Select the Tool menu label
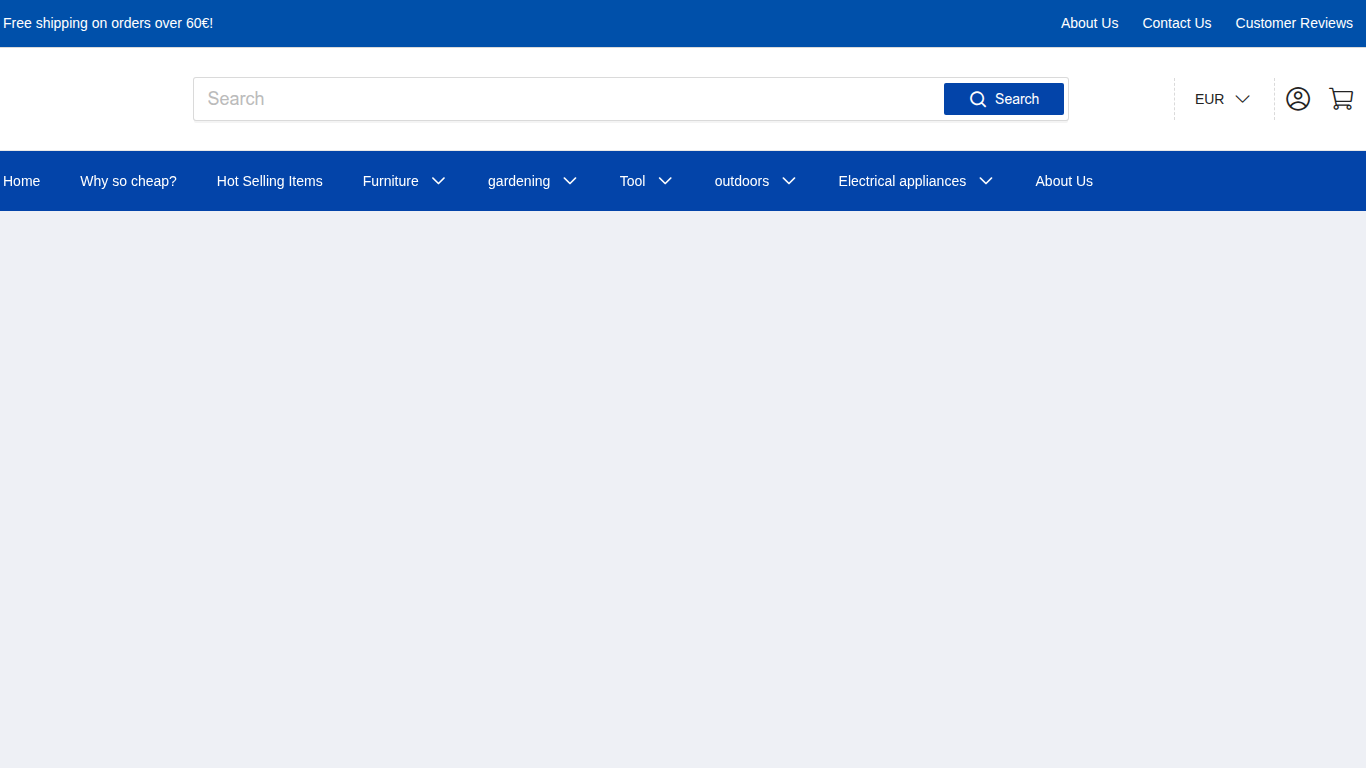 click(633, 181)
